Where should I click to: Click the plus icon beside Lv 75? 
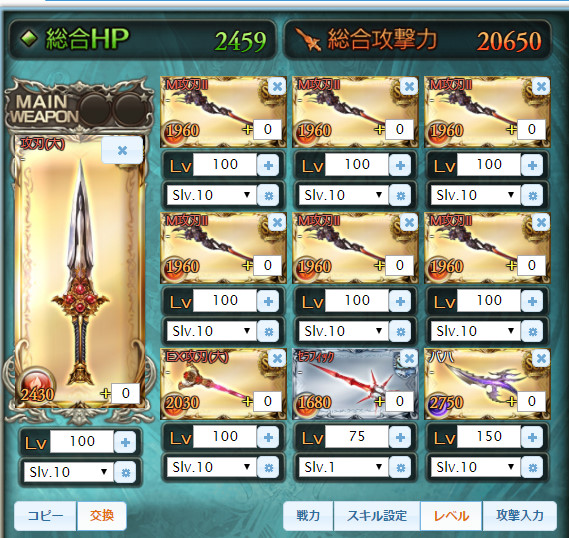tap(400, 437)
